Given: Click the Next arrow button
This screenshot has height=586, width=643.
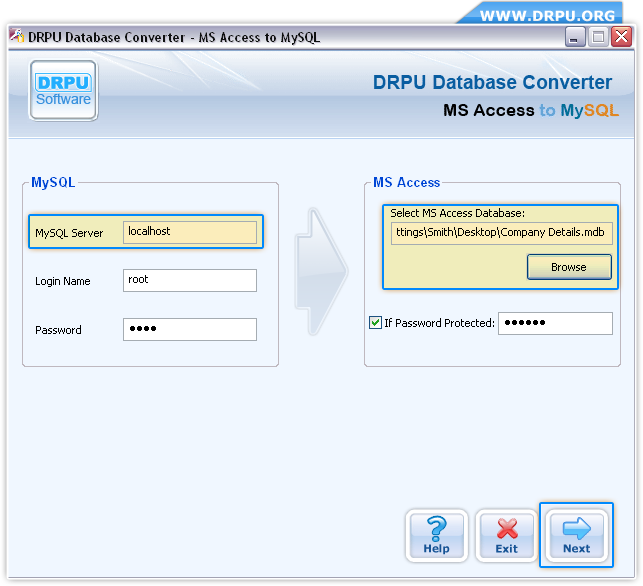Looking at the screenshot, I should (576, 535).
